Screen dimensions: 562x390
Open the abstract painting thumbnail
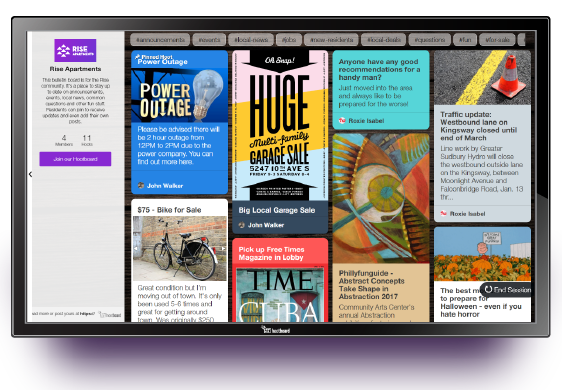click(381, 199)
